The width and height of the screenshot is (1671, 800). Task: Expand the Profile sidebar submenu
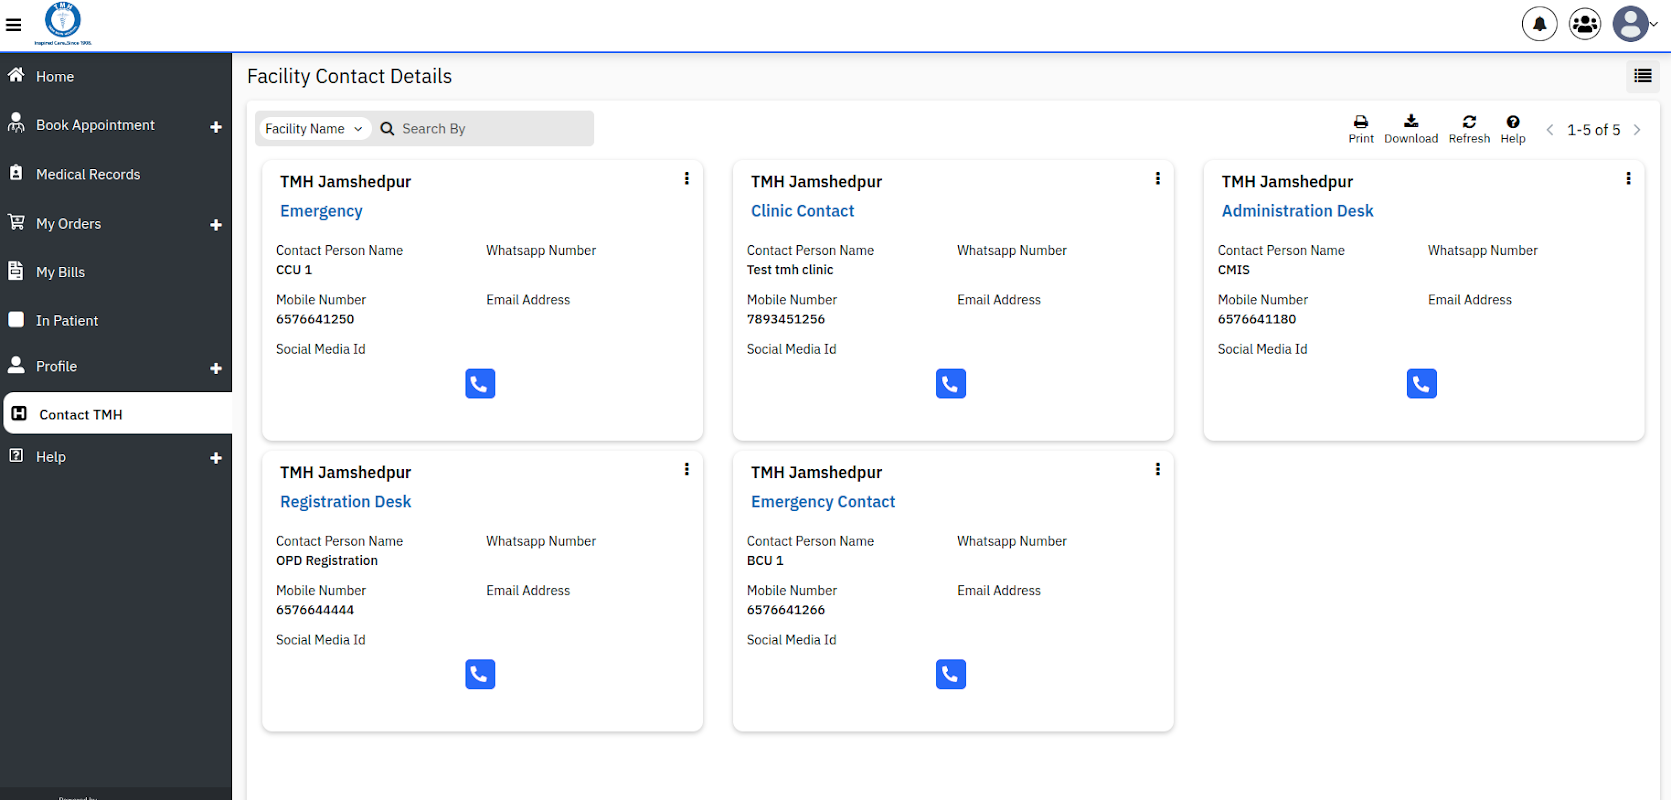[216, 368]
